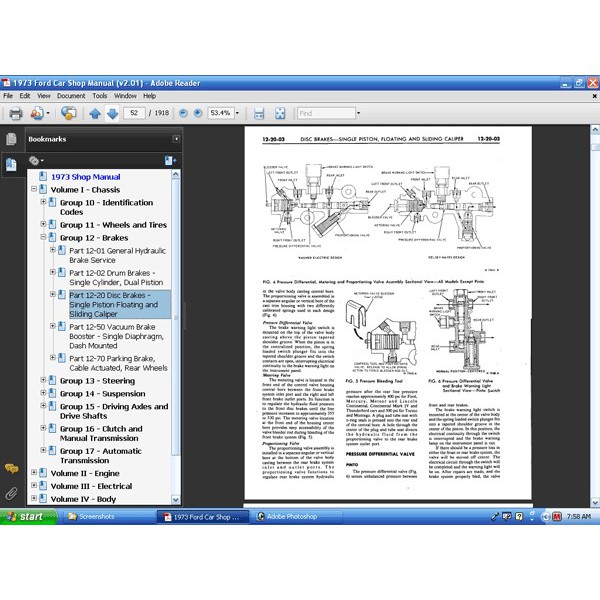This screenshot has width=600, height=600.
Task: Open the zoom percentage dropdown arrow
Action: pyautogui.click(x=237, y=113)
